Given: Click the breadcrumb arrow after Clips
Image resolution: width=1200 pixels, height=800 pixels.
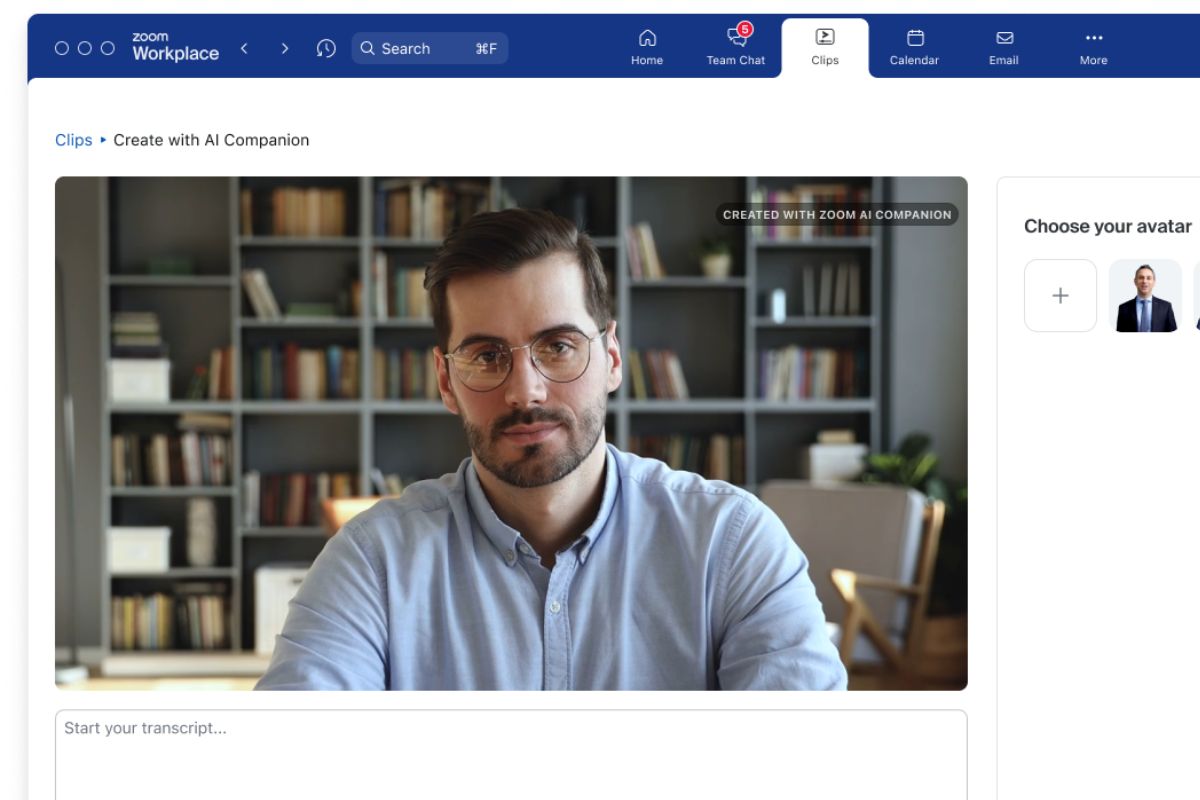Looking at the screenshot, I should click(x=101, y=140).
